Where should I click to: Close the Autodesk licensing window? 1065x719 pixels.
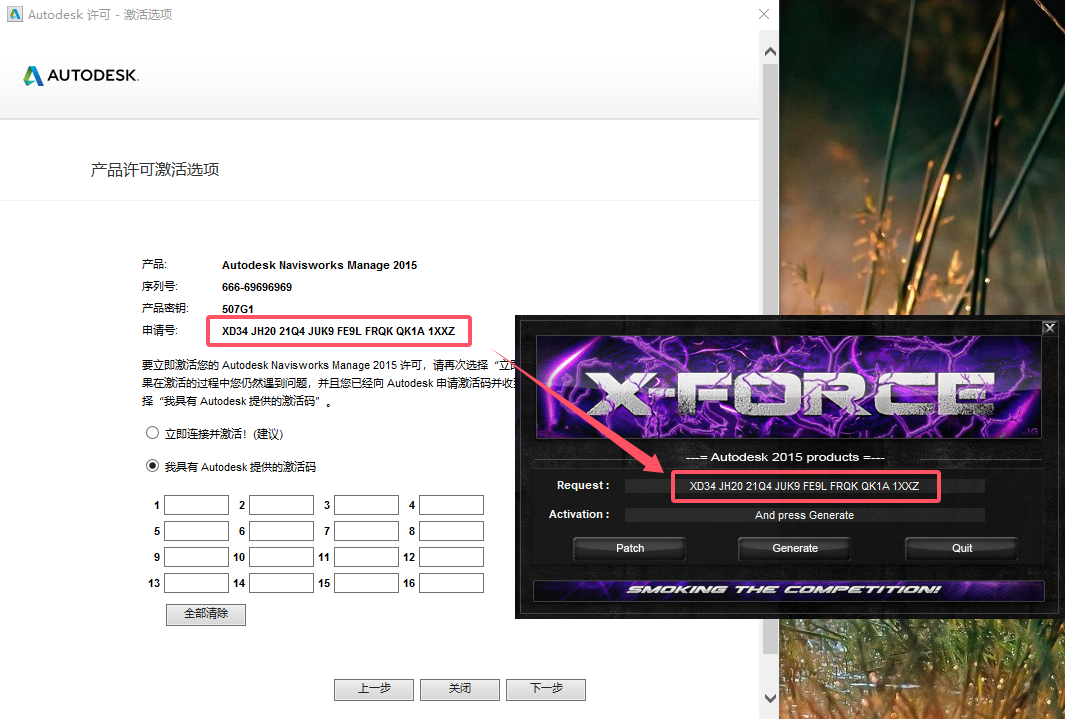[x=764, y=14]
